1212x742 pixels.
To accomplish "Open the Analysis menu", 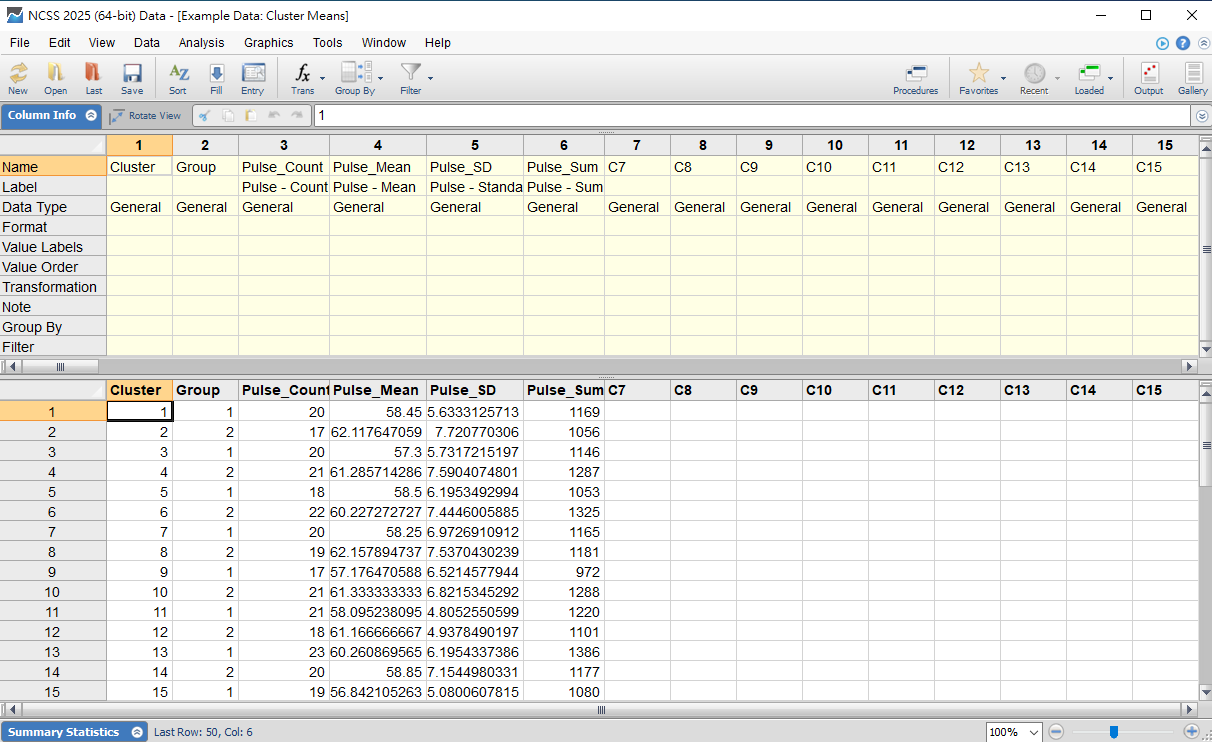I will tap(202, 43).
